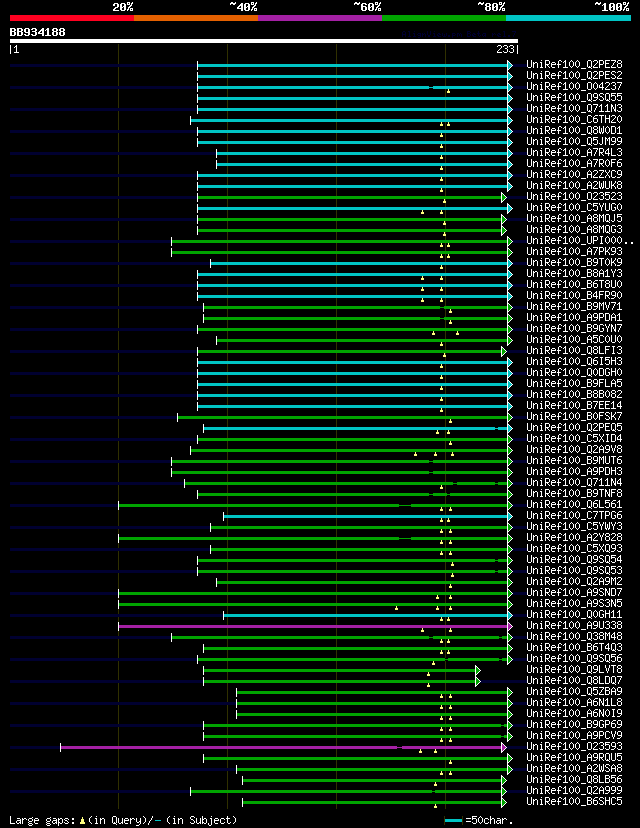
Task: Select the UniRef100_Q6I5H3 entry
Action: point(574,362)
